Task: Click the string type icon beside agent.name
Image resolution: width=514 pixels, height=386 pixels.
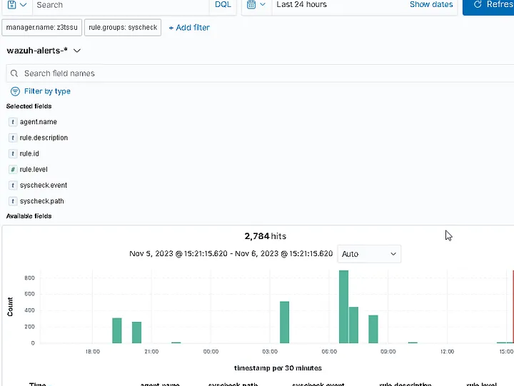Action: [x=13, y=122]
